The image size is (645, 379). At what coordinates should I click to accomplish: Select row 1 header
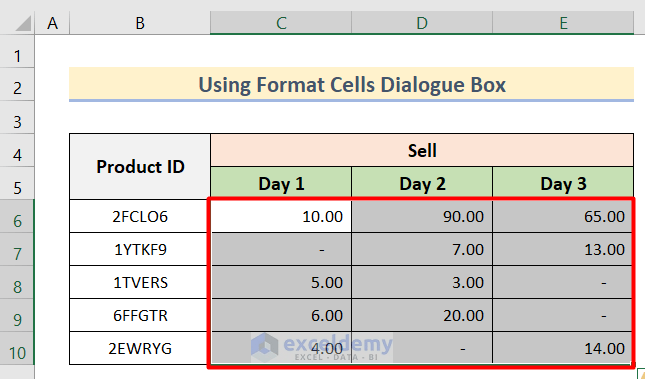[17, 51]
